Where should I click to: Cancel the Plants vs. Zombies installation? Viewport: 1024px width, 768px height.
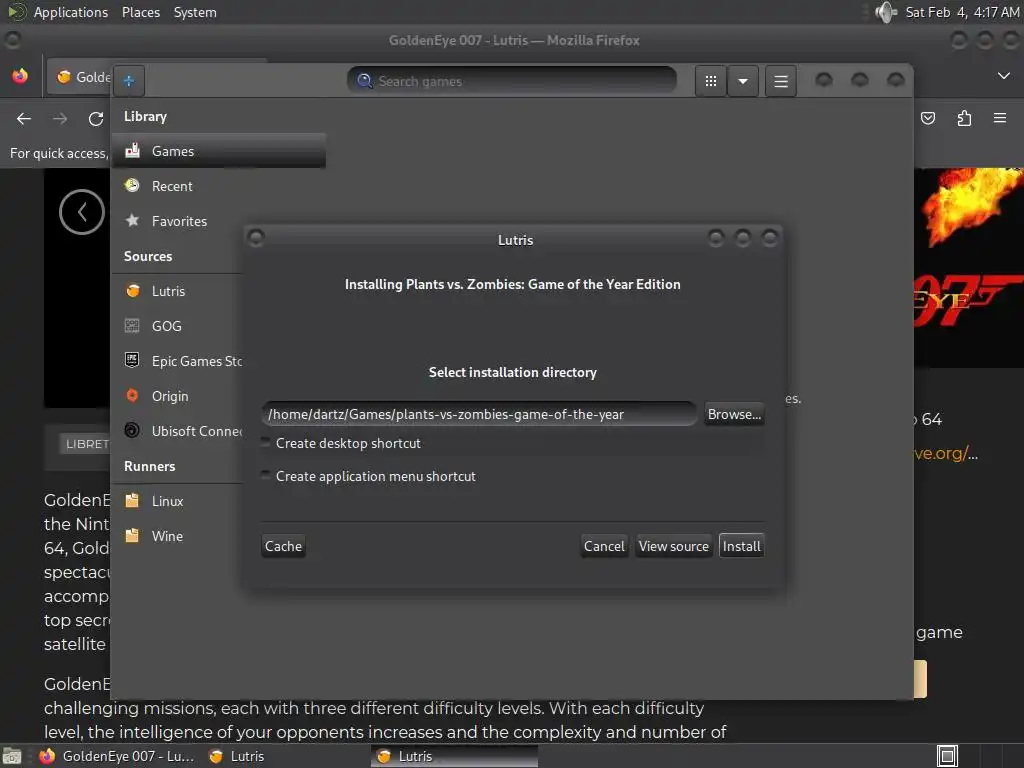click(x=604, y=546)
